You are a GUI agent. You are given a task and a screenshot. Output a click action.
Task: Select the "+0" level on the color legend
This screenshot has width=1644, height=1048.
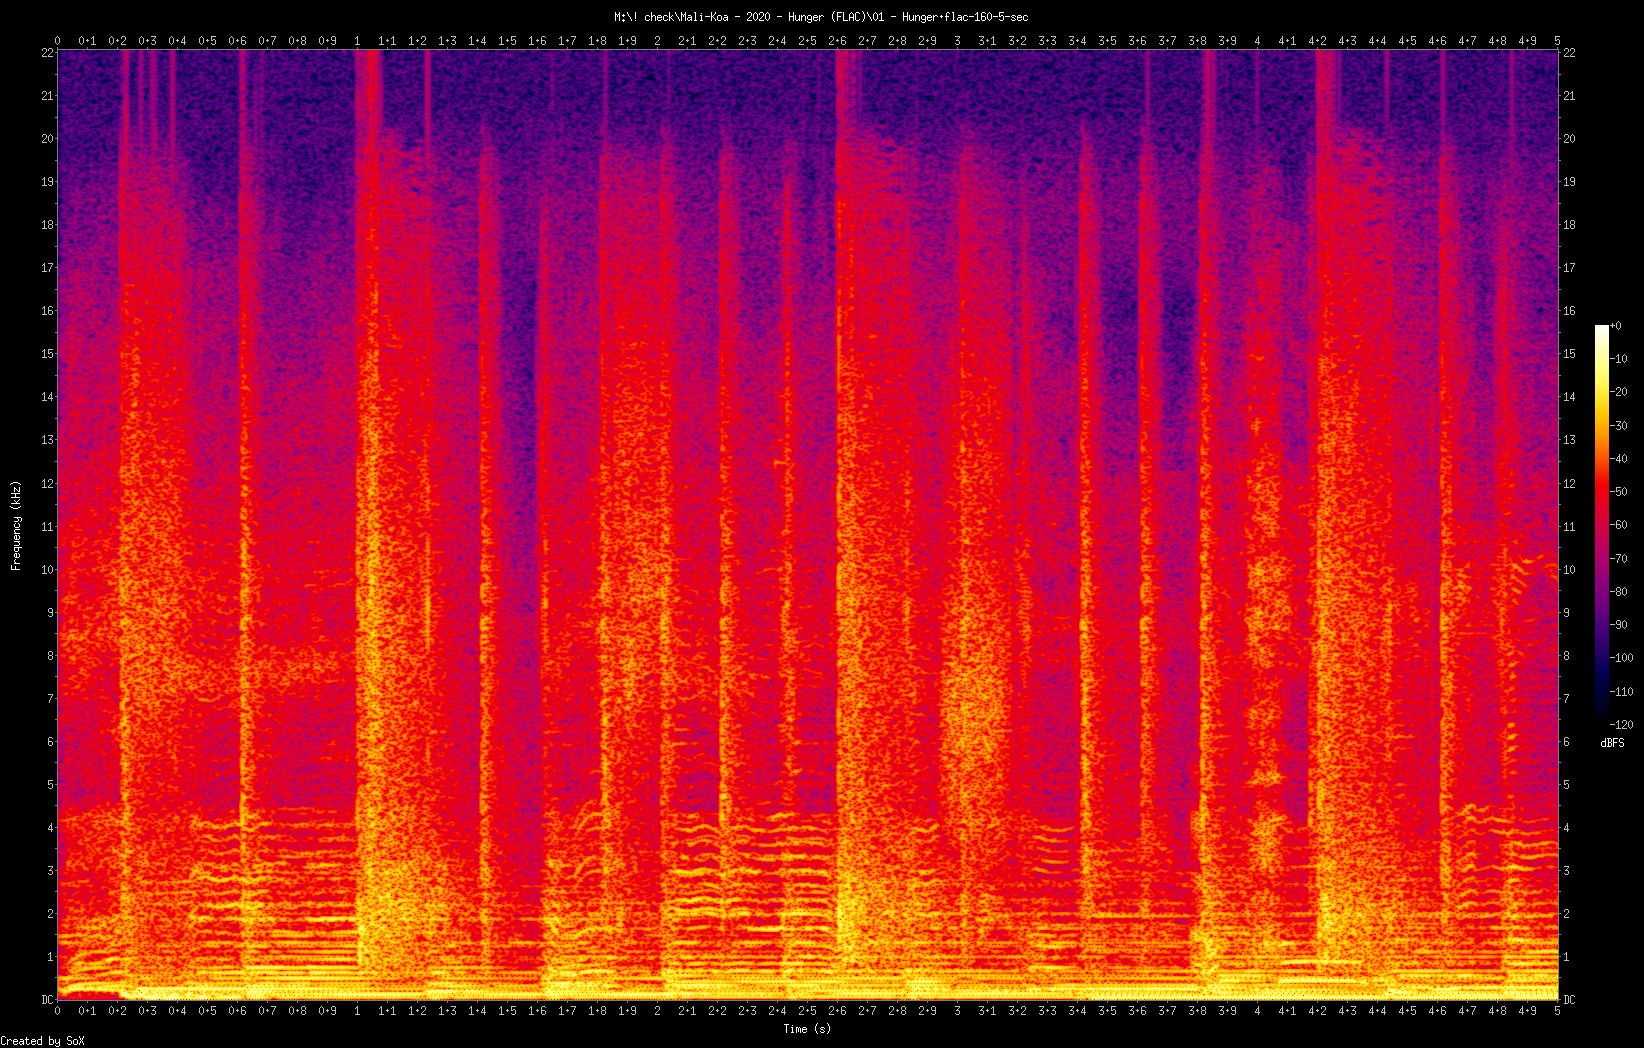coord(1616,326)
